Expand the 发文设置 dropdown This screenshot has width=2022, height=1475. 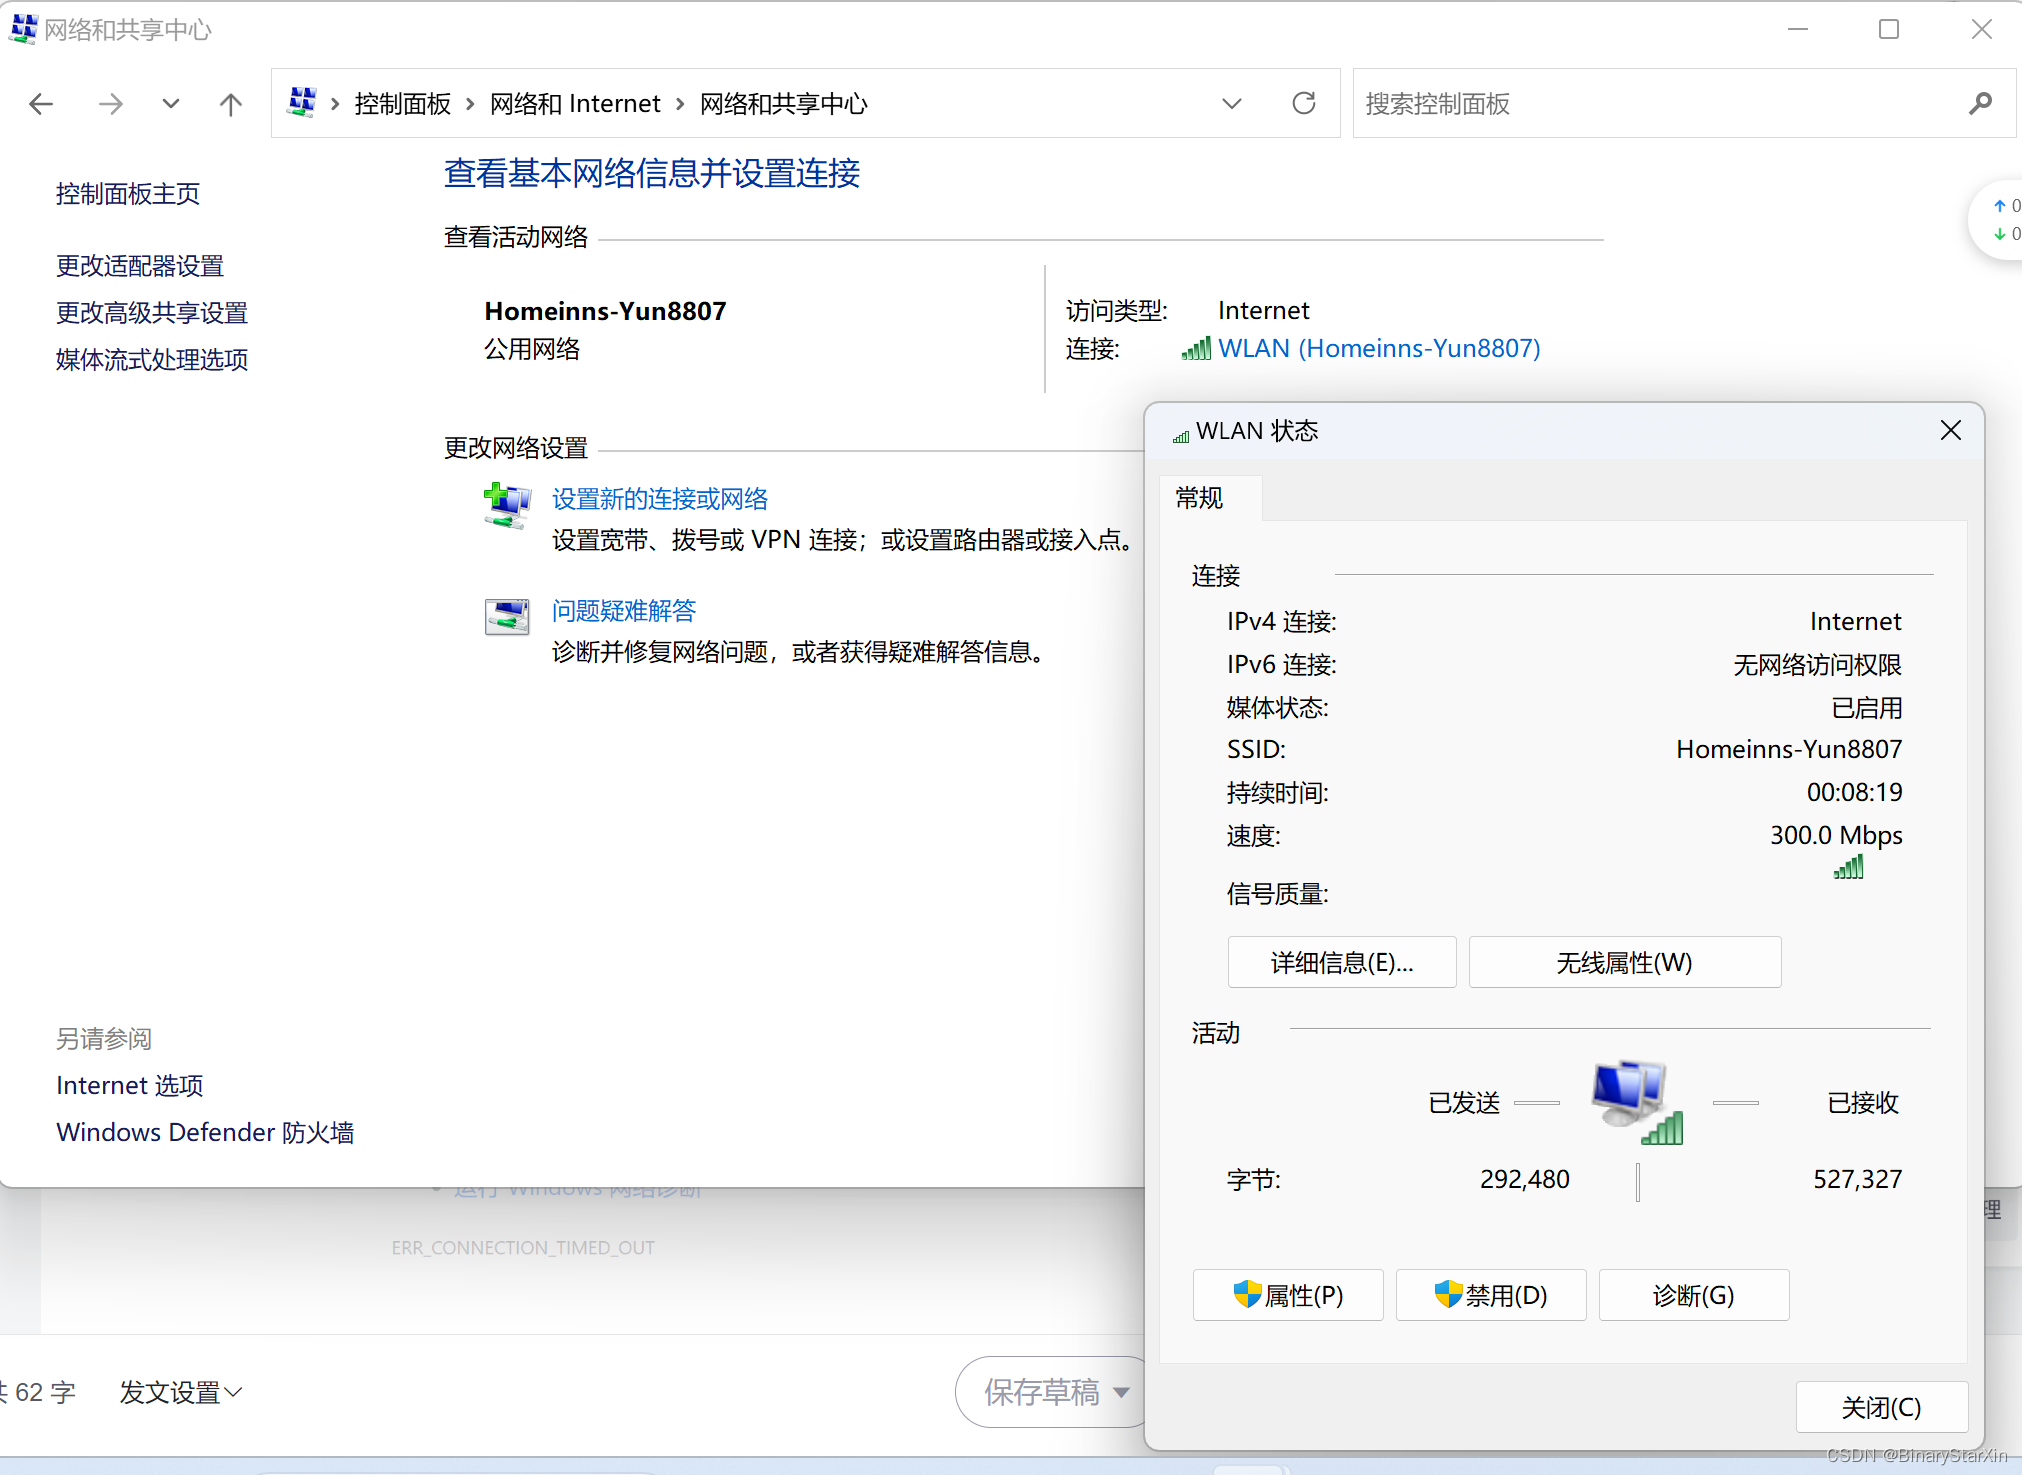point(181,1392)
